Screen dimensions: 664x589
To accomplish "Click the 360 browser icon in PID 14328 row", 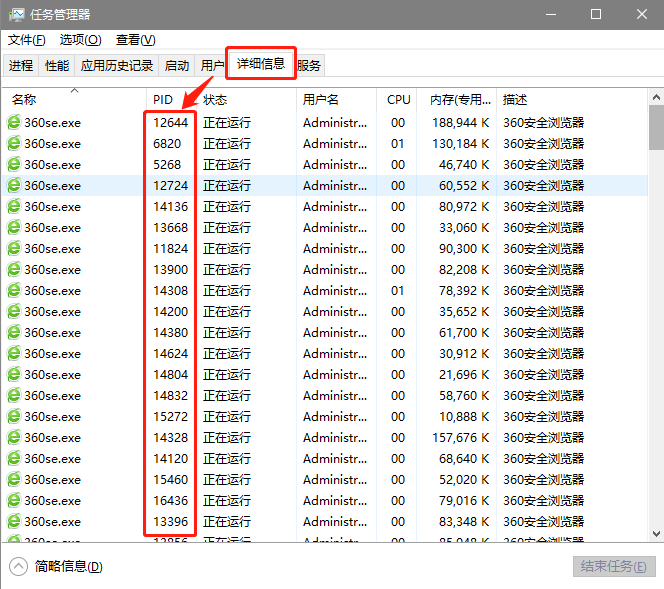I will 14,437.
